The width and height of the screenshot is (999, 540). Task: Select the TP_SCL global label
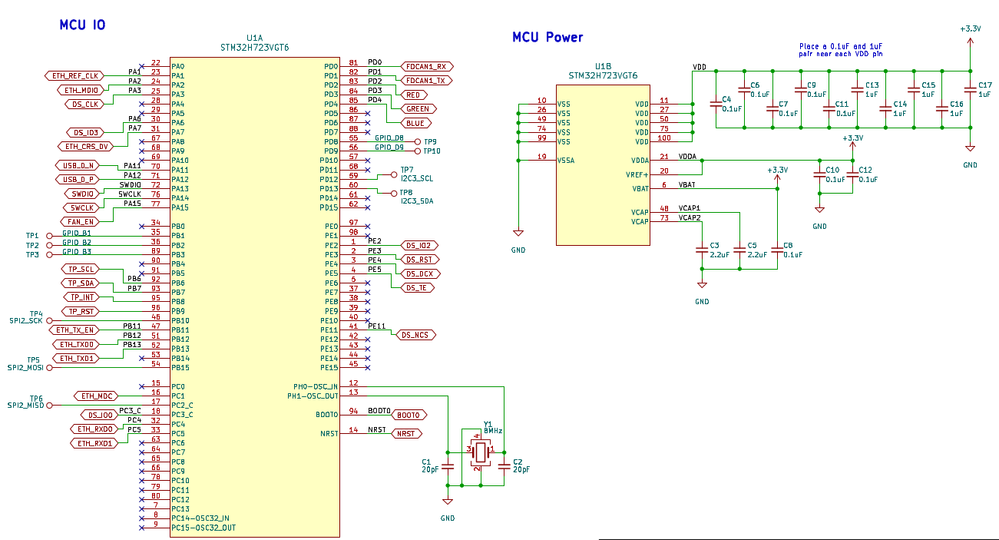click(81, 269)
